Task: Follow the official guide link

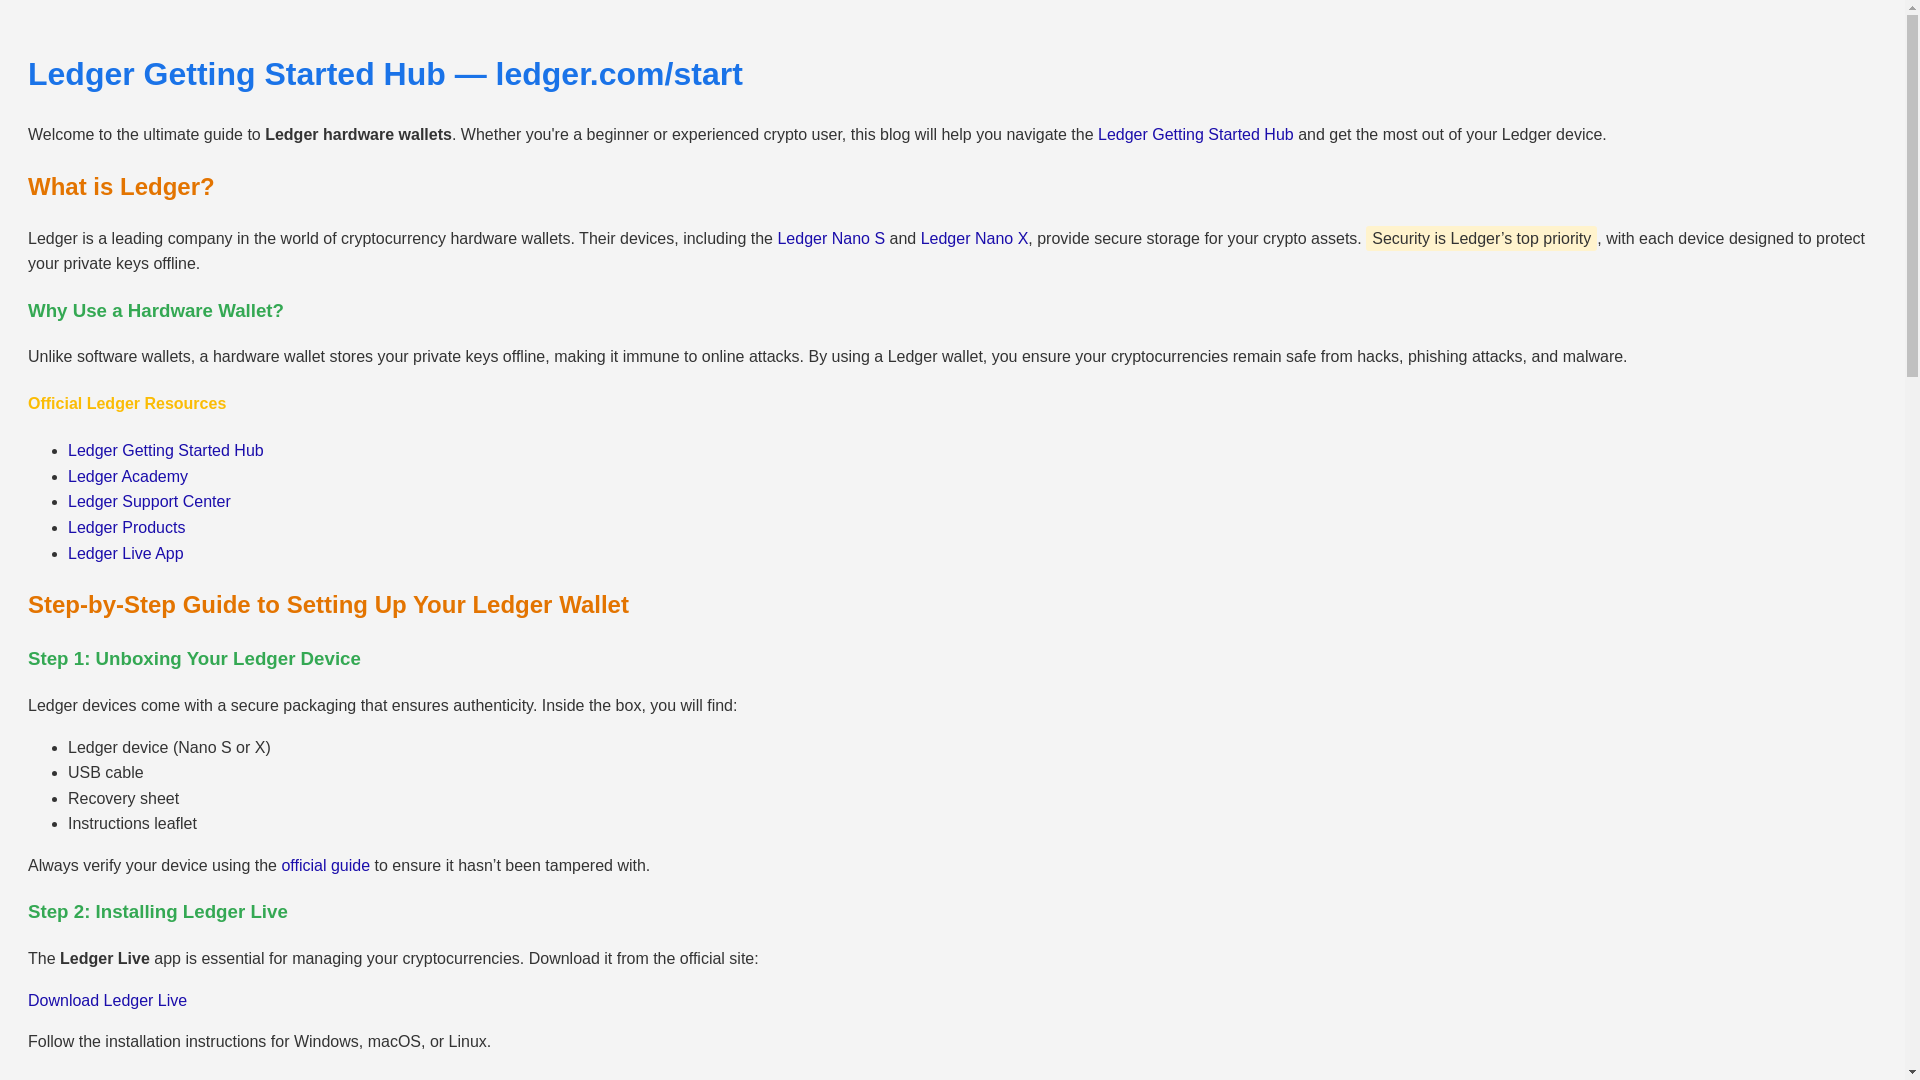Action: 325,865
